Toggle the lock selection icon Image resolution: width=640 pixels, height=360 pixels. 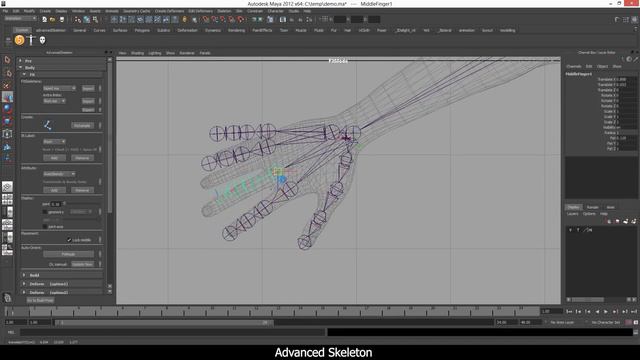click(x=185, y=19)
